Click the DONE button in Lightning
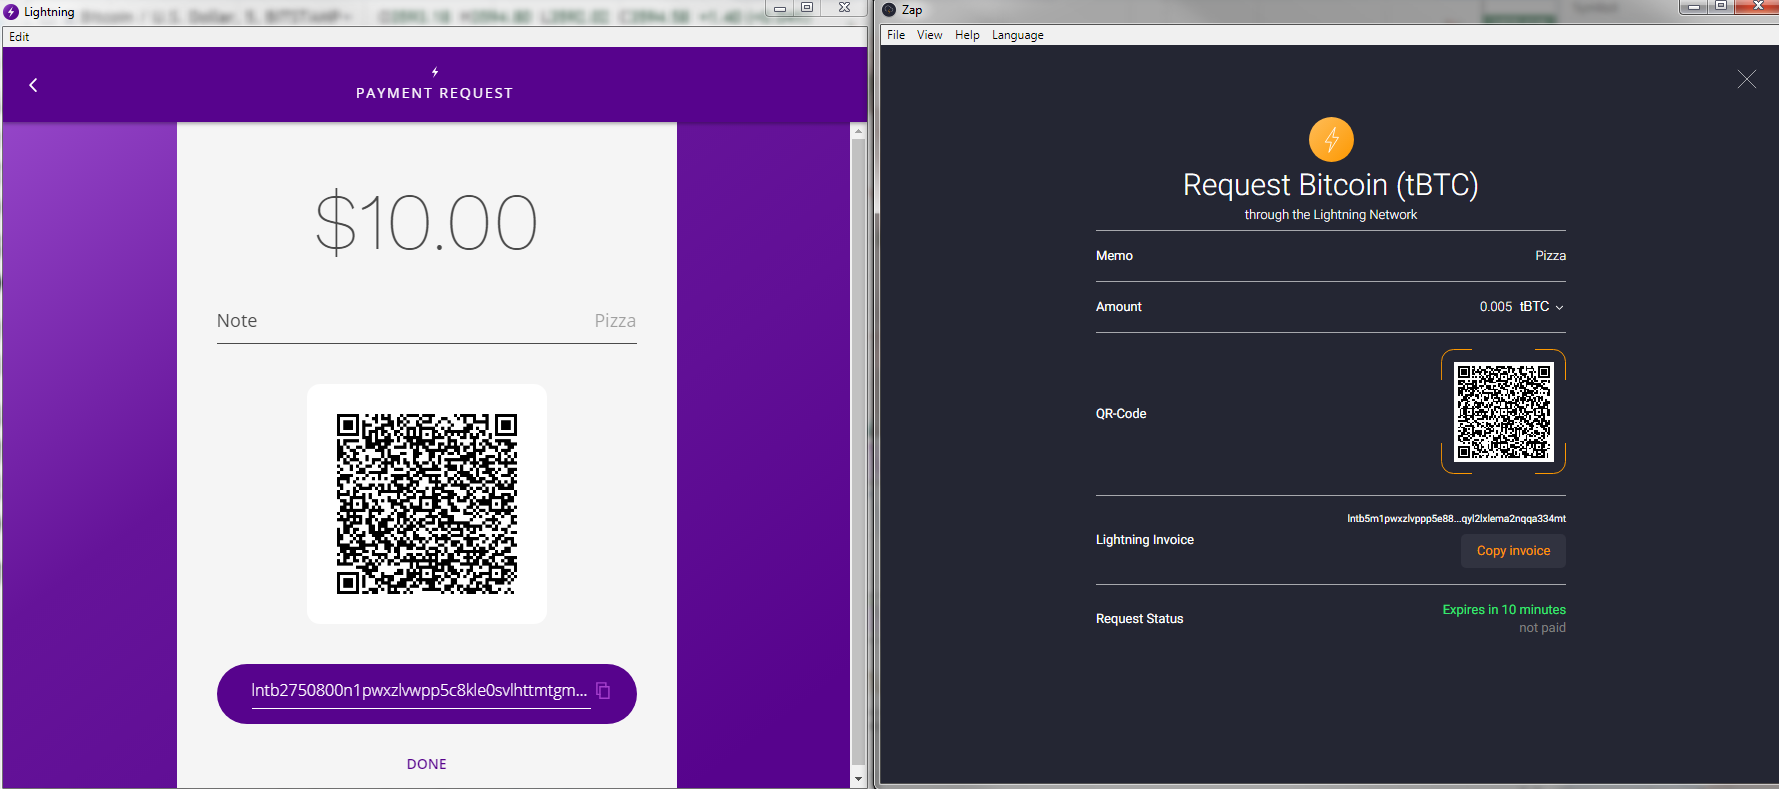Image resolution: width=1779 pixels, height=789 pixels. click(427, 764)
